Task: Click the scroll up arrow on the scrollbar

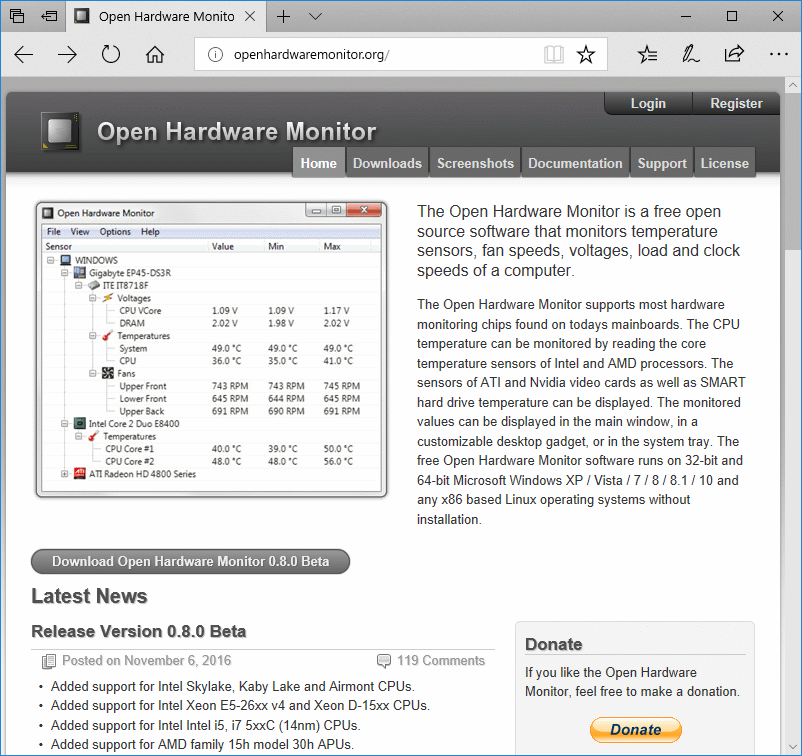Action: [x=792, y=84]
